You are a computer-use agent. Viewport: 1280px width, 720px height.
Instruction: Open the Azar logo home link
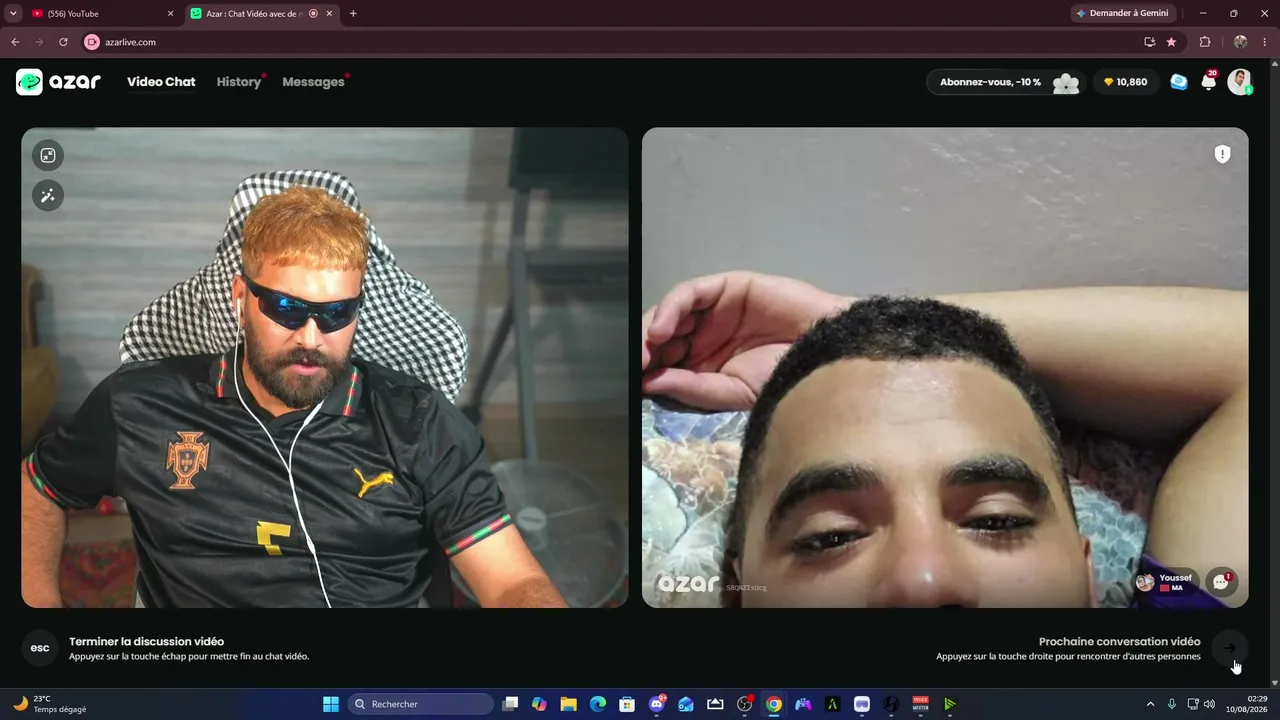pyautogui.click(x=58, y=82)
